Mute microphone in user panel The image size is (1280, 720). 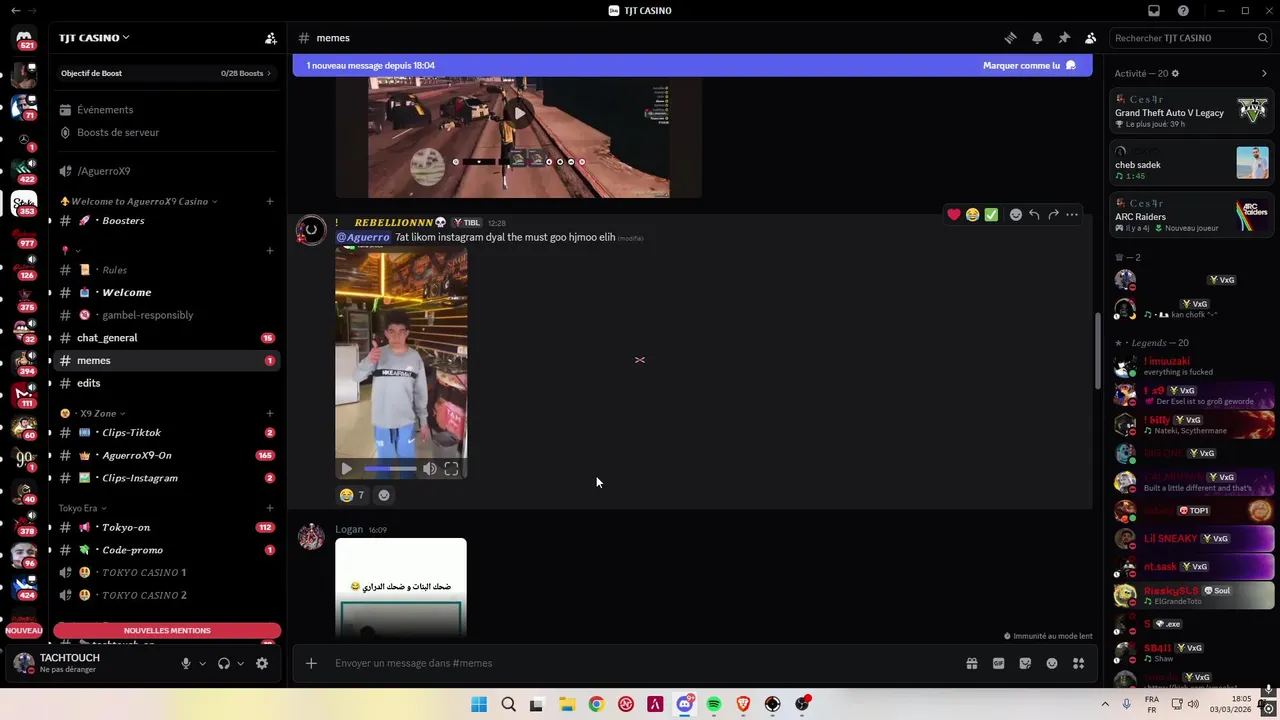point(185,663)
